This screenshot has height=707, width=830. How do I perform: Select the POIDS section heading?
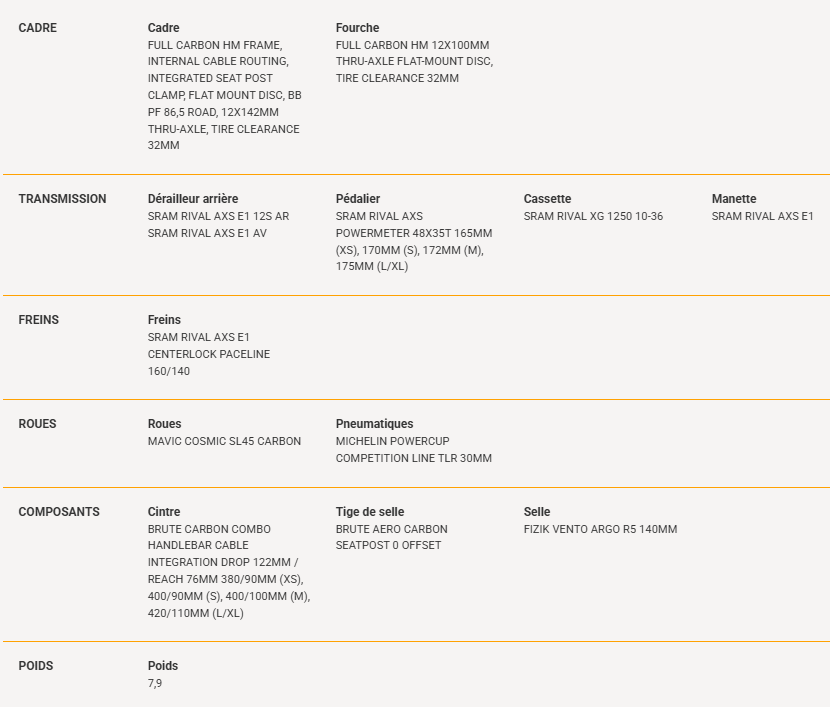click(x=35, y=666)
